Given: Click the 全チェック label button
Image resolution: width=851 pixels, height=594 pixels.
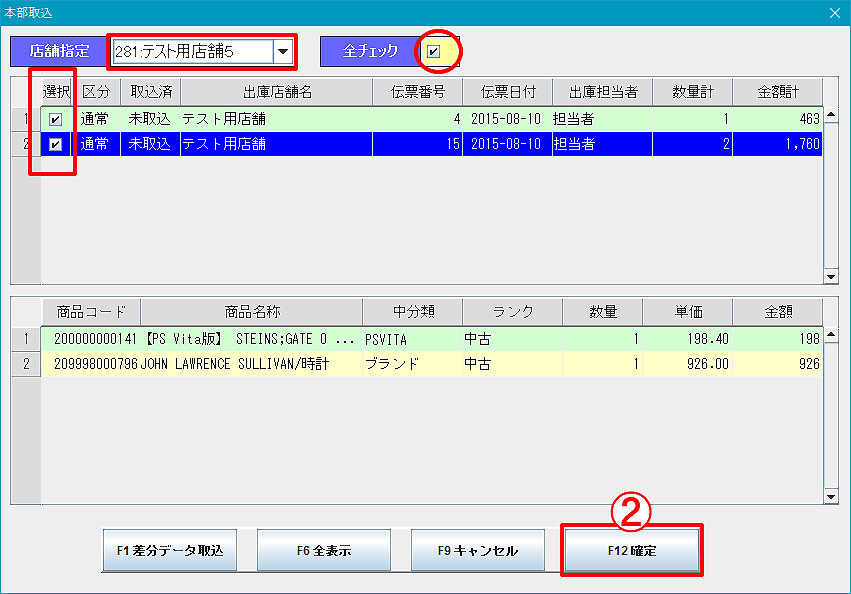Looking at the screenshot, I should click(370, 51).
